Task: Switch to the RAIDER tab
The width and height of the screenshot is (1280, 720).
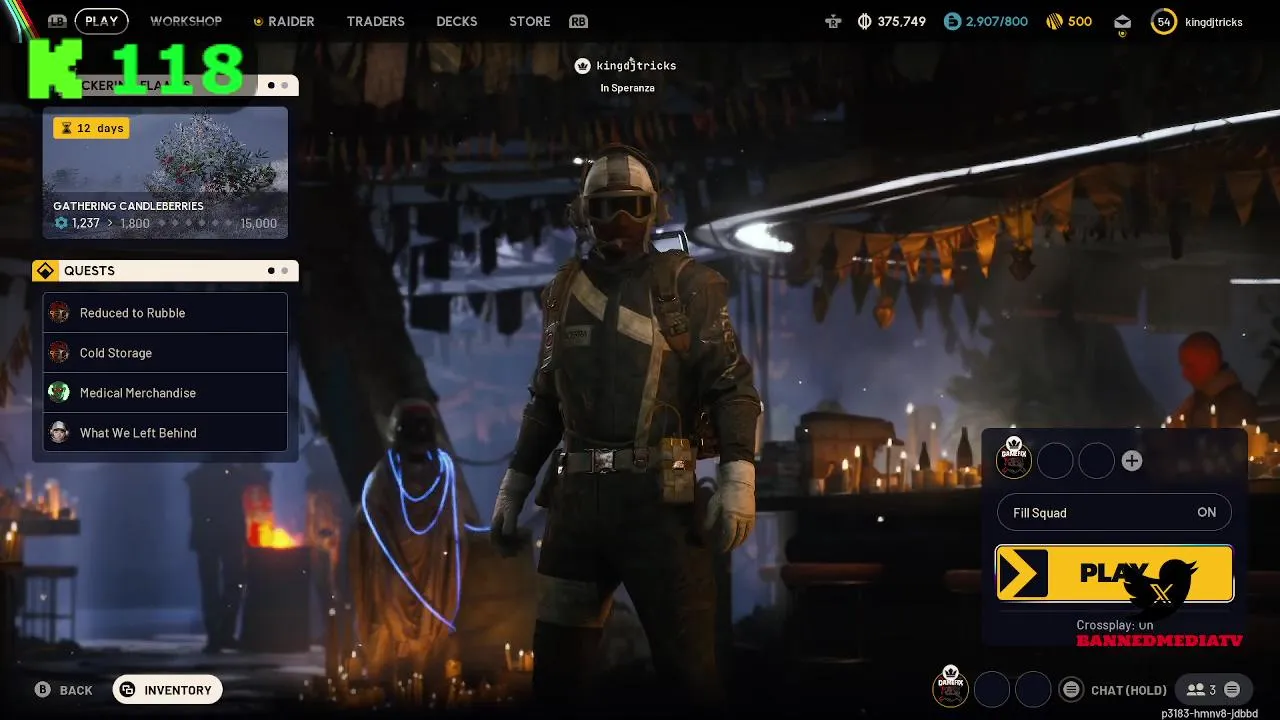Action: pos(284,21)
